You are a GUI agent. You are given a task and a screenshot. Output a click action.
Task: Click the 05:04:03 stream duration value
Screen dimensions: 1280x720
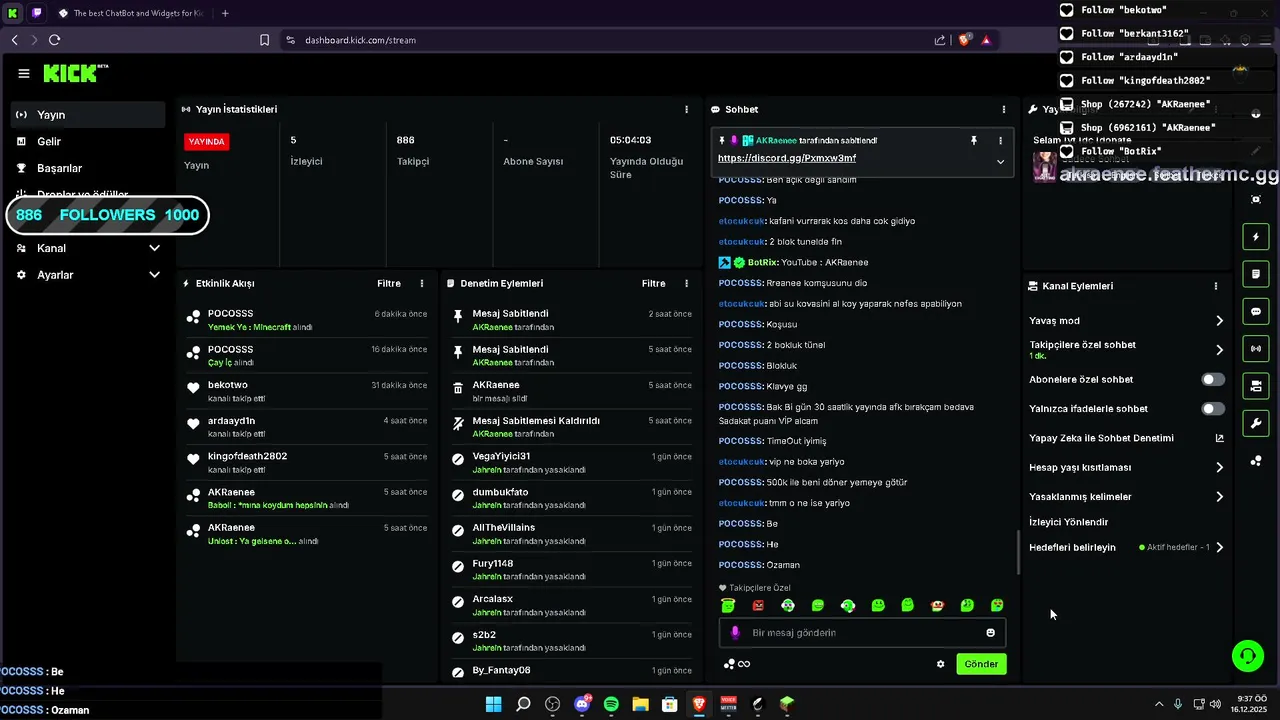click(x=630, y=140)
